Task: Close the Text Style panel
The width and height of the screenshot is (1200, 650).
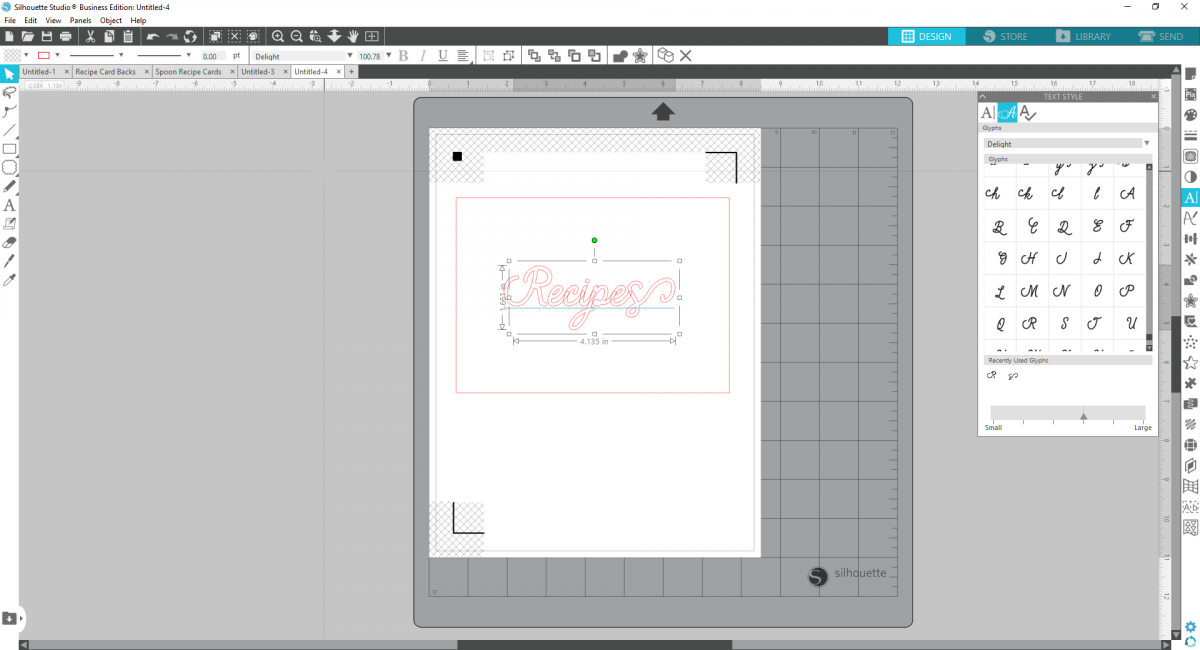Action: point(1153,97)
